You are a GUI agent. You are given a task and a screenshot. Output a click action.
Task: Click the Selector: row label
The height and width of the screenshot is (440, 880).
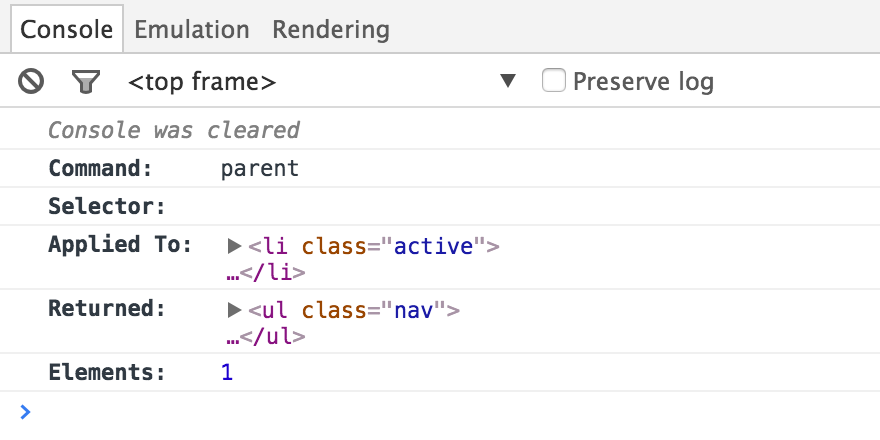(106, 207)
